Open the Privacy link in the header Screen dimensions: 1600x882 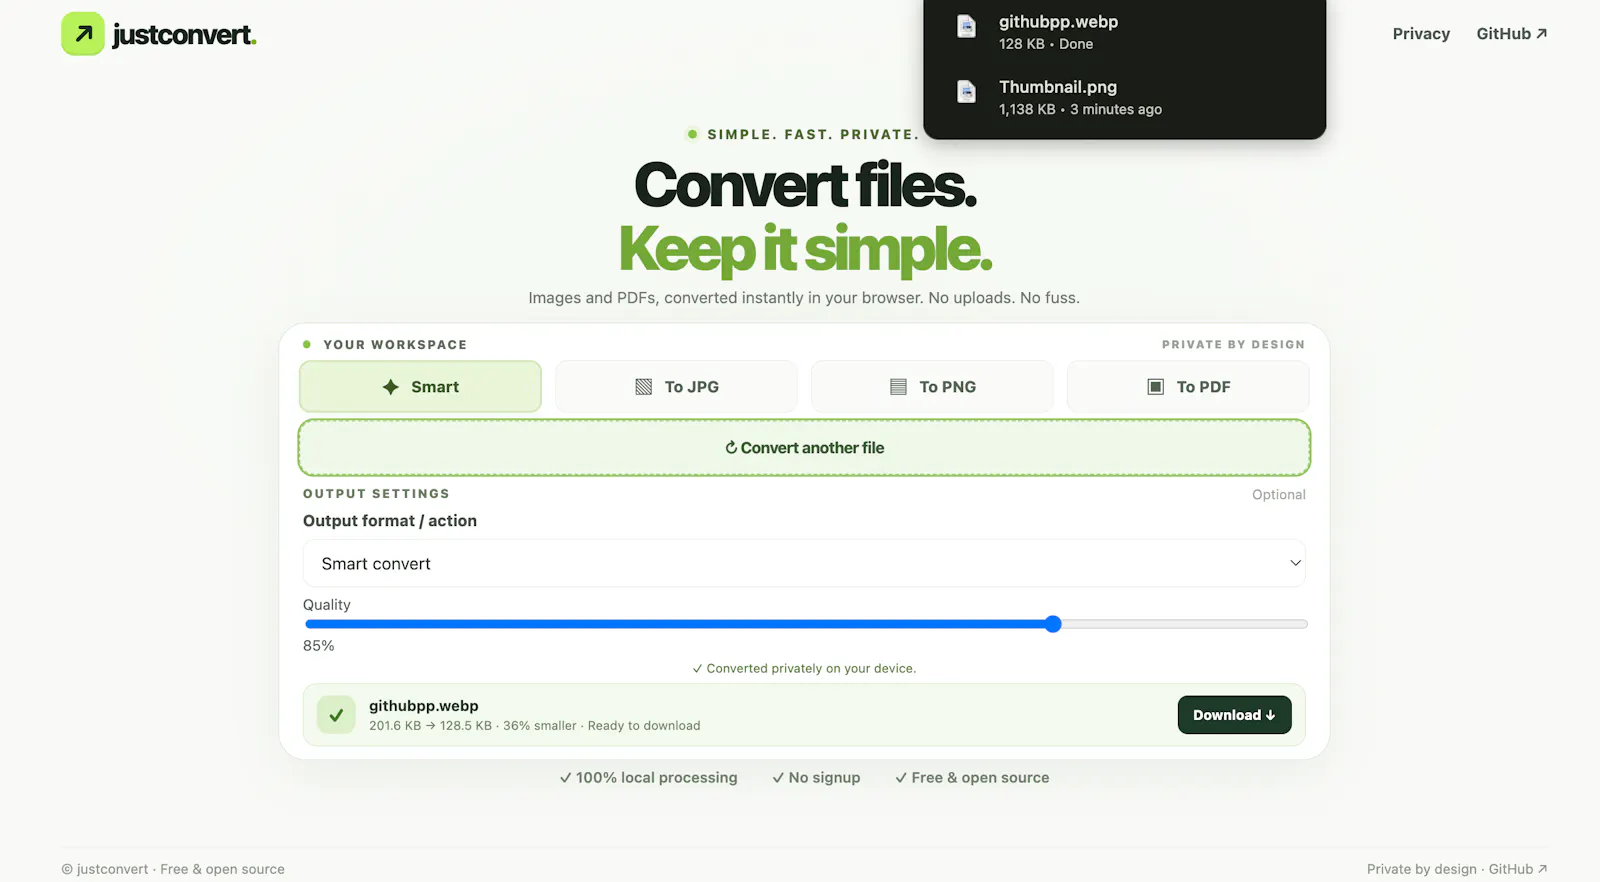coord(1421,34)
